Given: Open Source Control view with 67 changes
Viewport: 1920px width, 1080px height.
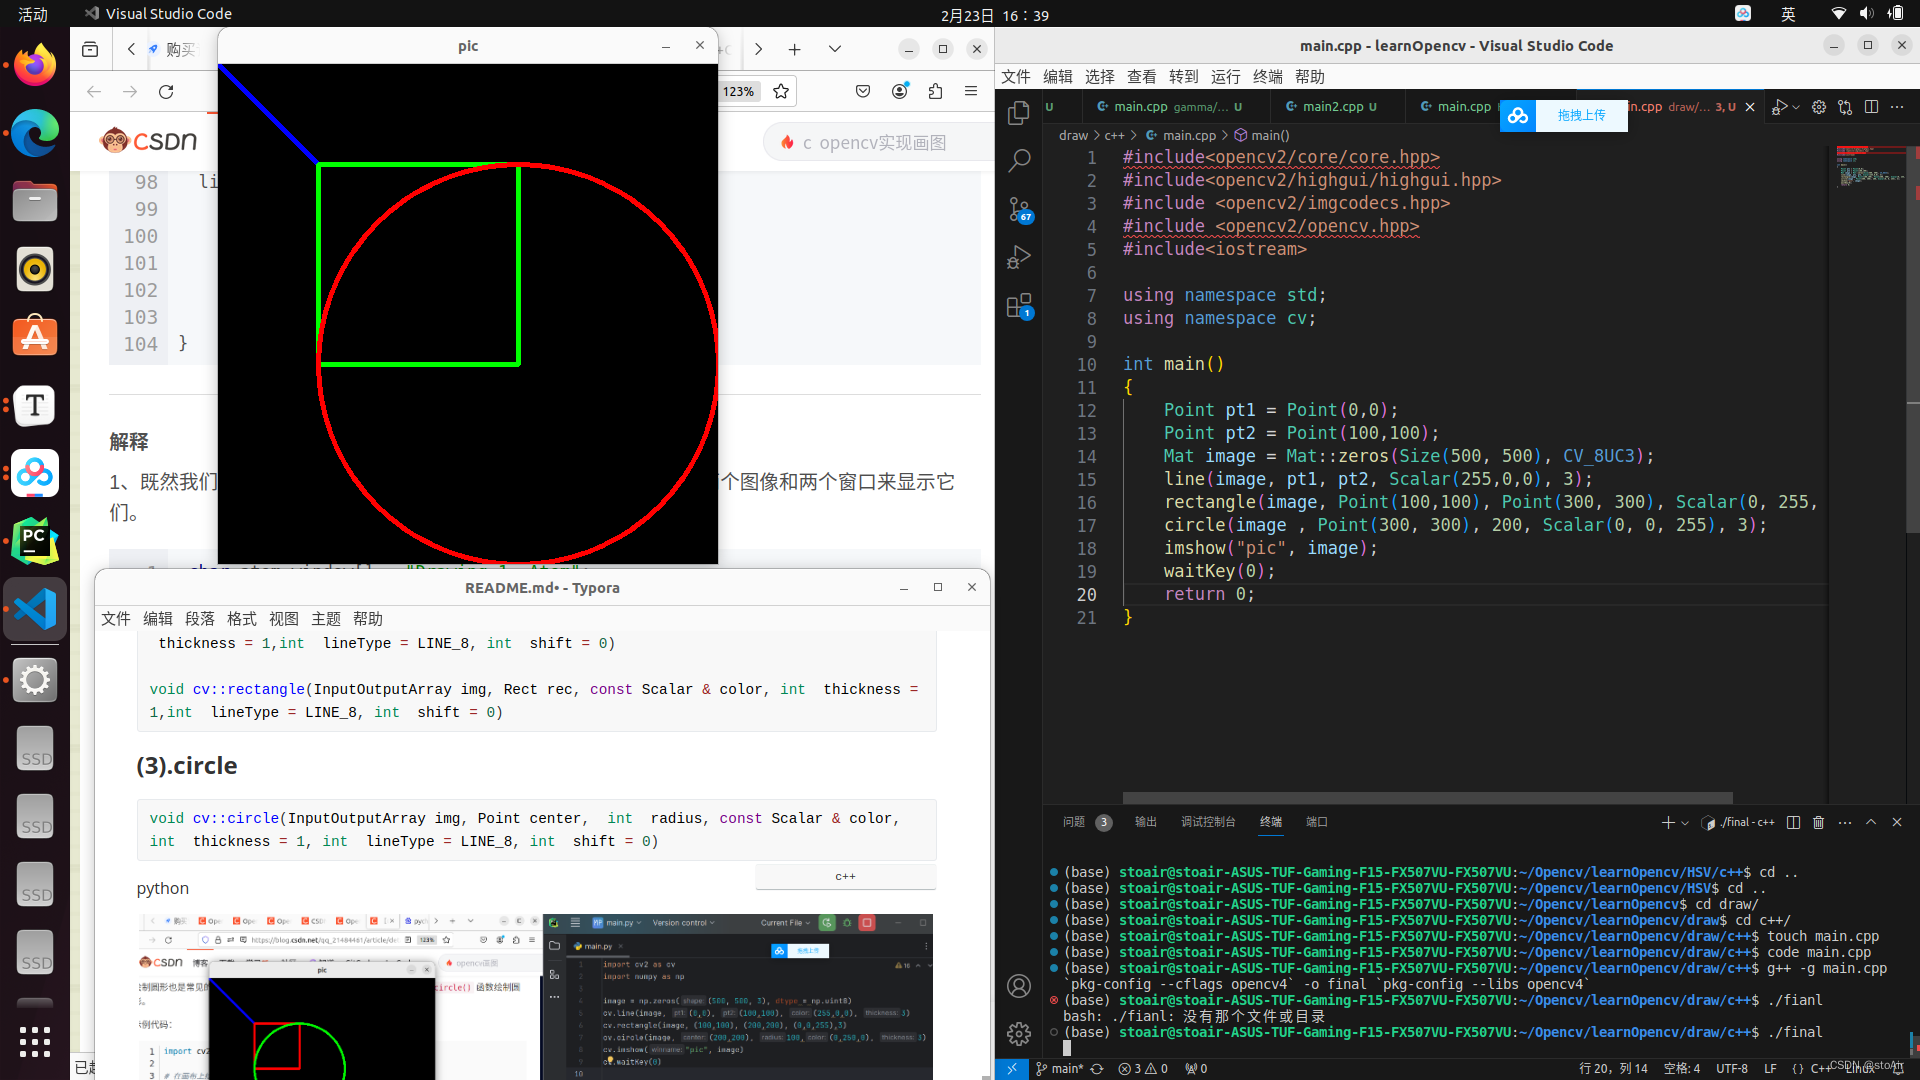Looking at the screenshot, I should pyautogui.click(x=1019, y=209).
